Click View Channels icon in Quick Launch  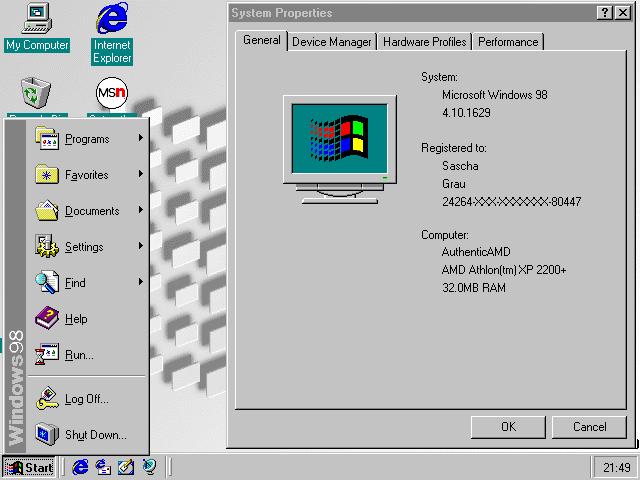point(149,467)
